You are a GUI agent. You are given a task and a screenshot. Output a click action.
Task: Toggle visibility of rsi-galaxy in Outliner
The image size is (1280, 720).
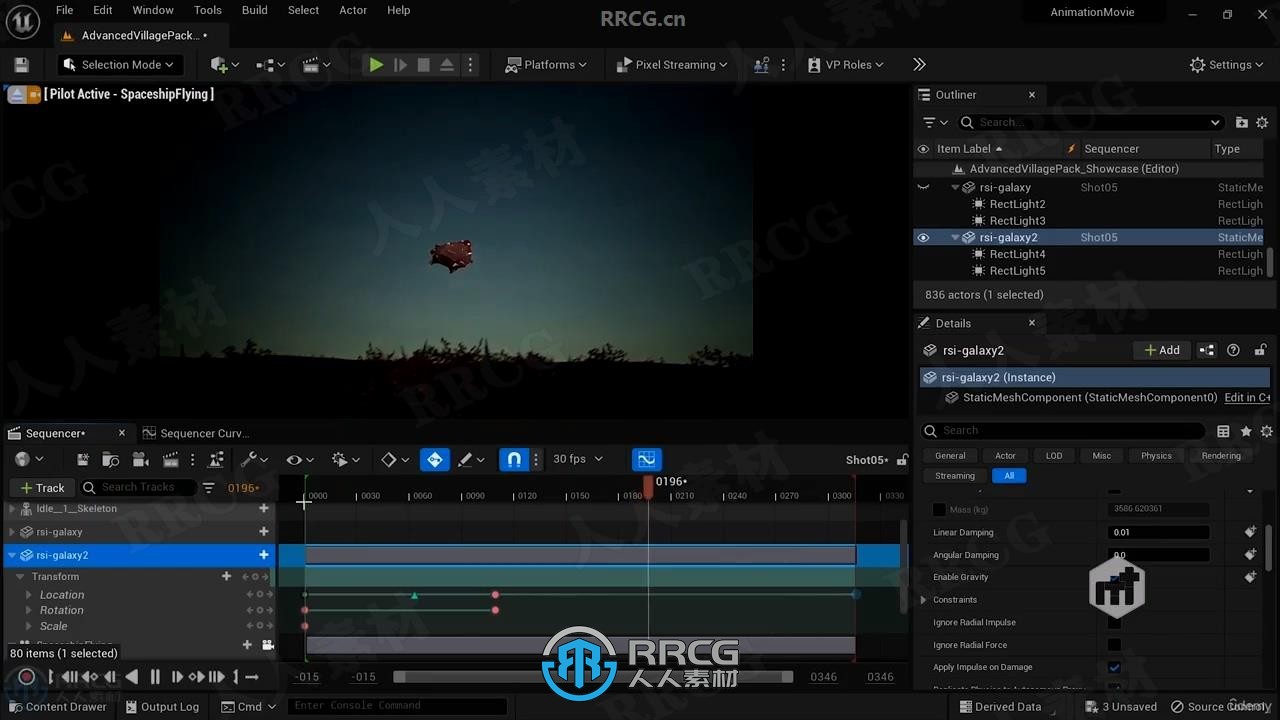tap(923, 187)
